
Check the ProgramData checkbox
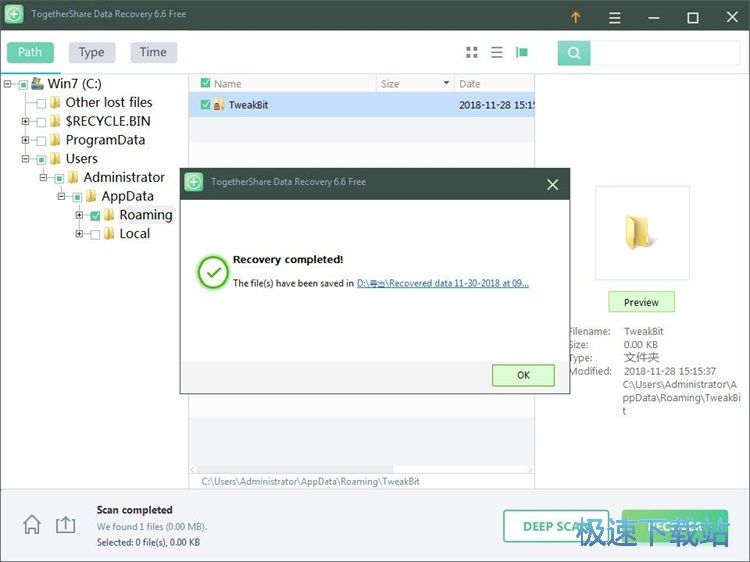coord(41,141)
